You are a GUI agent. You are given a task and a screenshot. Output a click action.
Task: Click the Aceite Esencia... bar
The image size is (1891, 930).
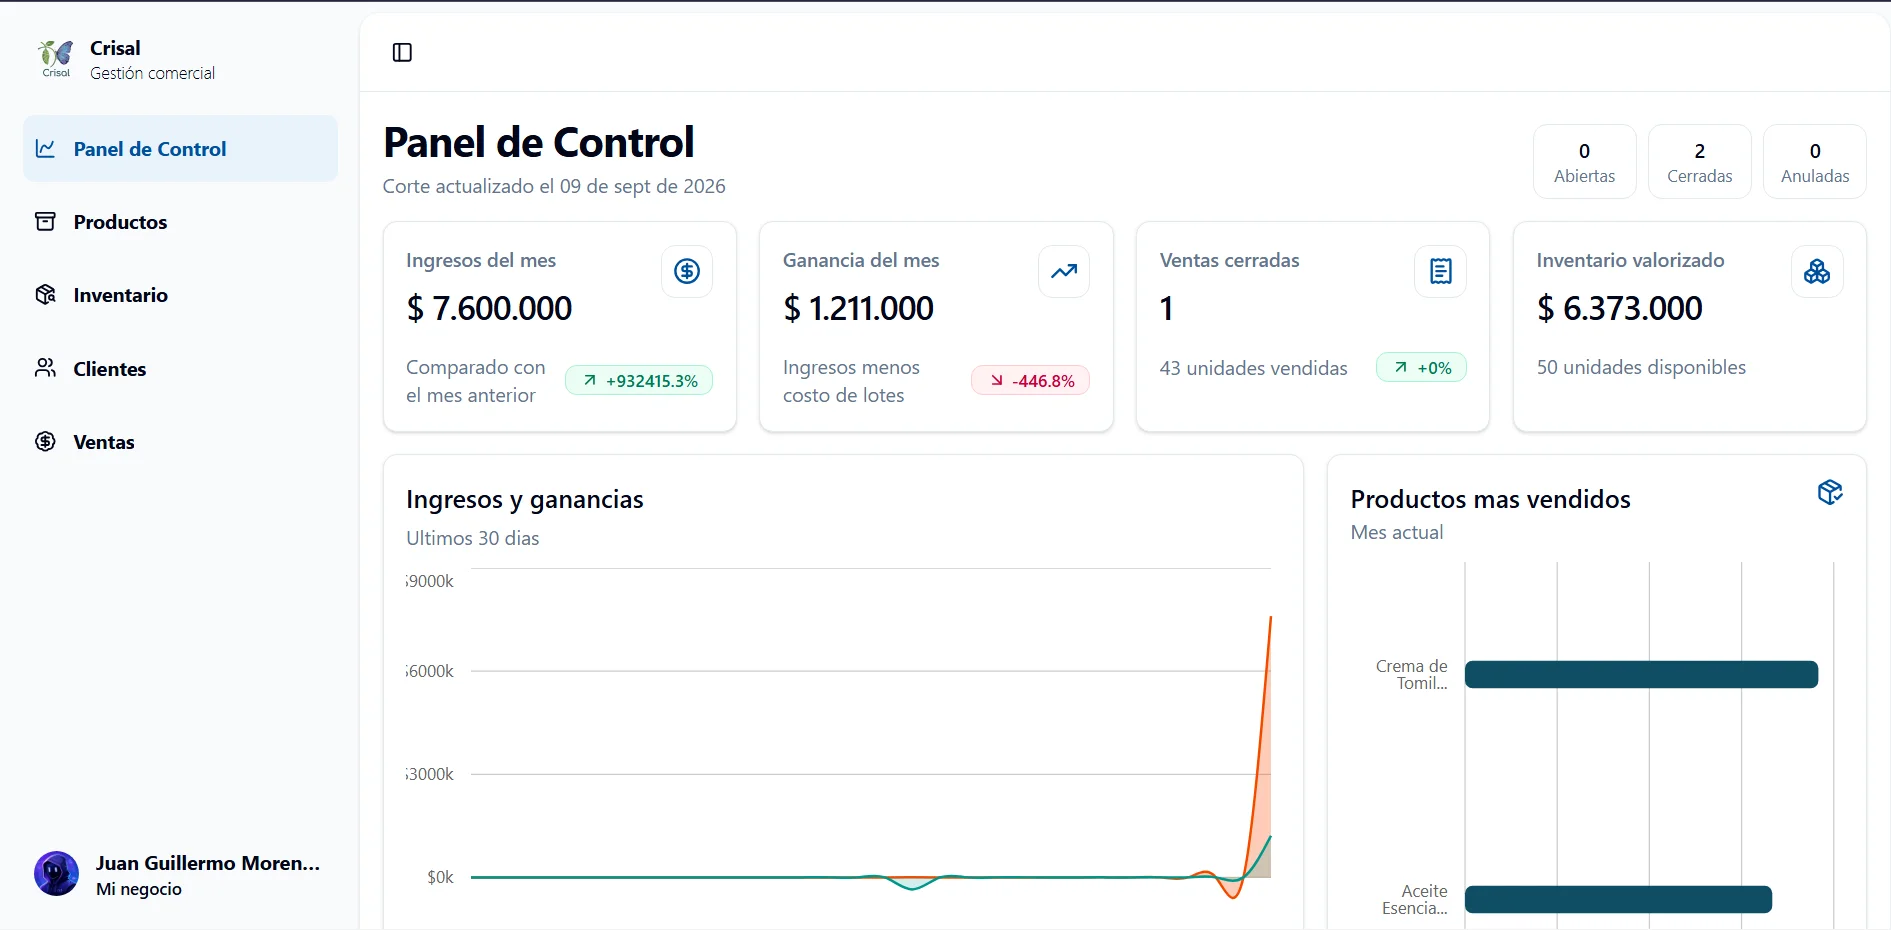click(x=1618, y=900)
